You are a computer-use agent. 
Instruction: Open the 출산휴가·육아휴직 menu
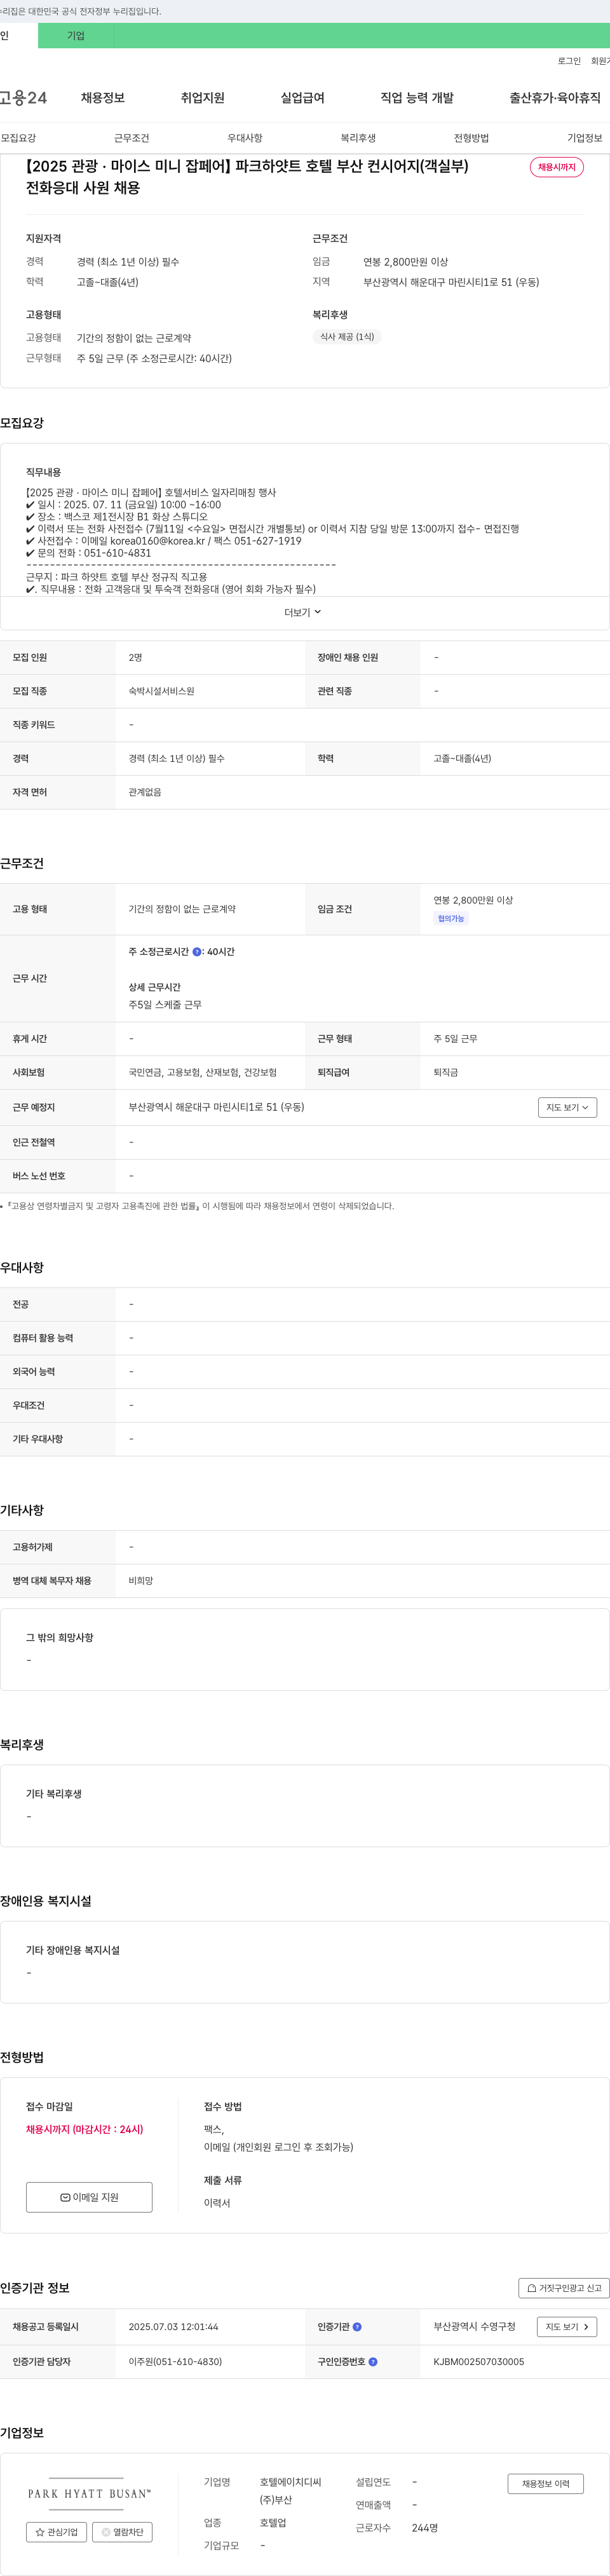555,98
